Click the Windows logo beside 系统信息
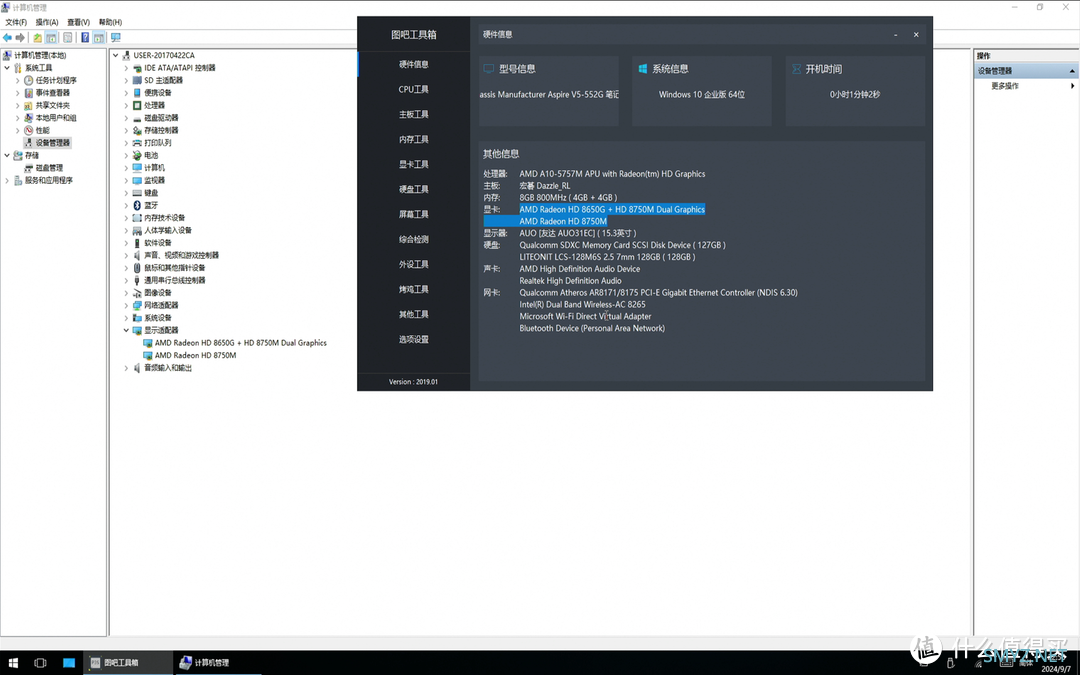Image resolution: width=1080 pixels, height=675 pixels. click(642, 69)
